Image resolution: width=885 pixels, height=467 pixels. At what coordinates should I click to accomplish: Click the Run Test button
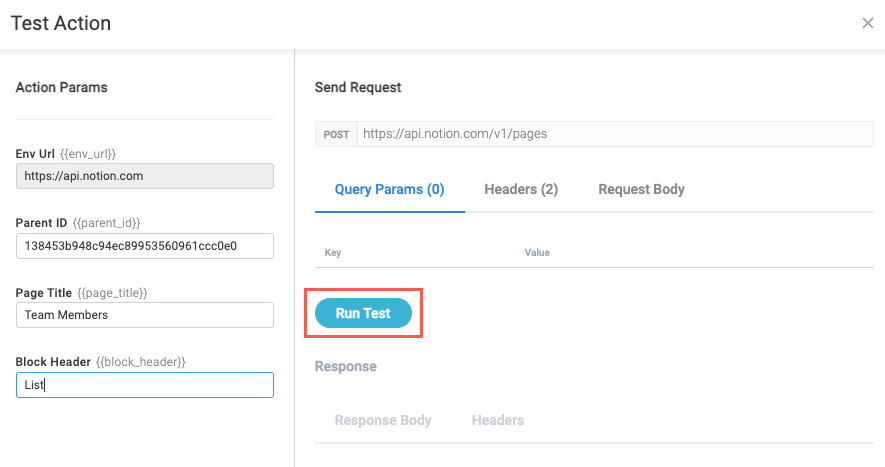(363, 313)
